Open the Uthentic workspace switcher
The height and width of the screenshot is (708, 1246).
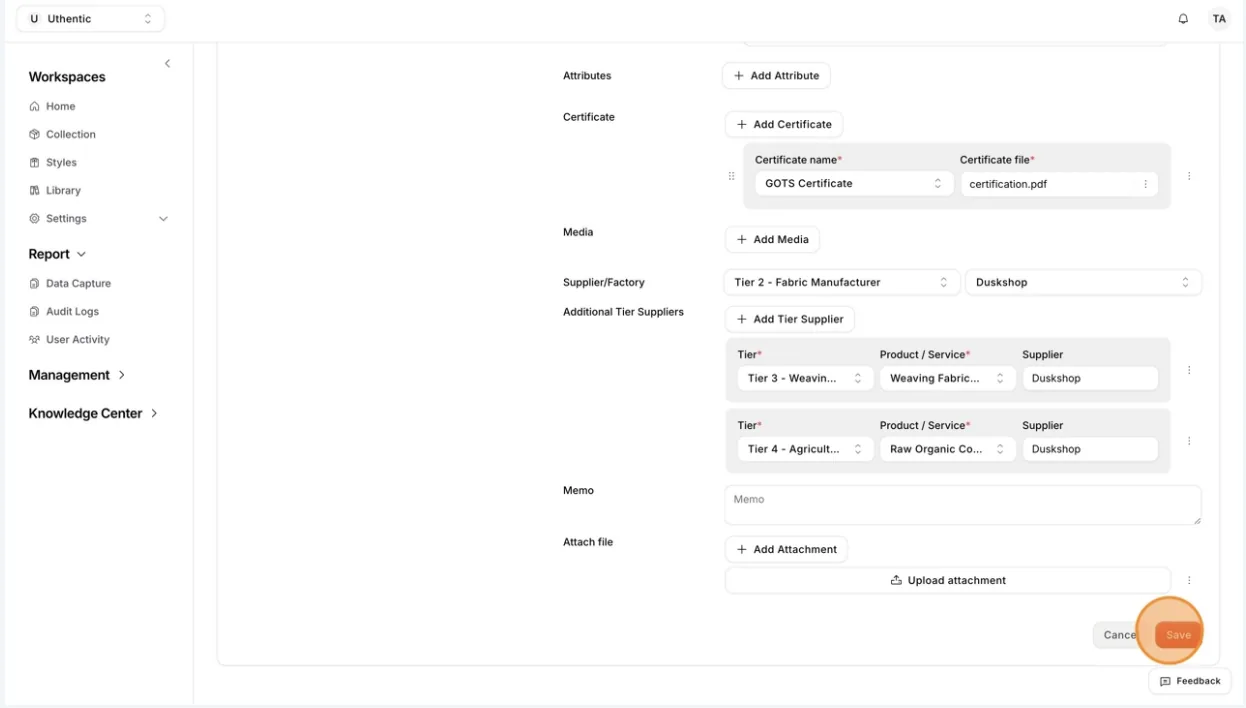(x=91, y=19)
